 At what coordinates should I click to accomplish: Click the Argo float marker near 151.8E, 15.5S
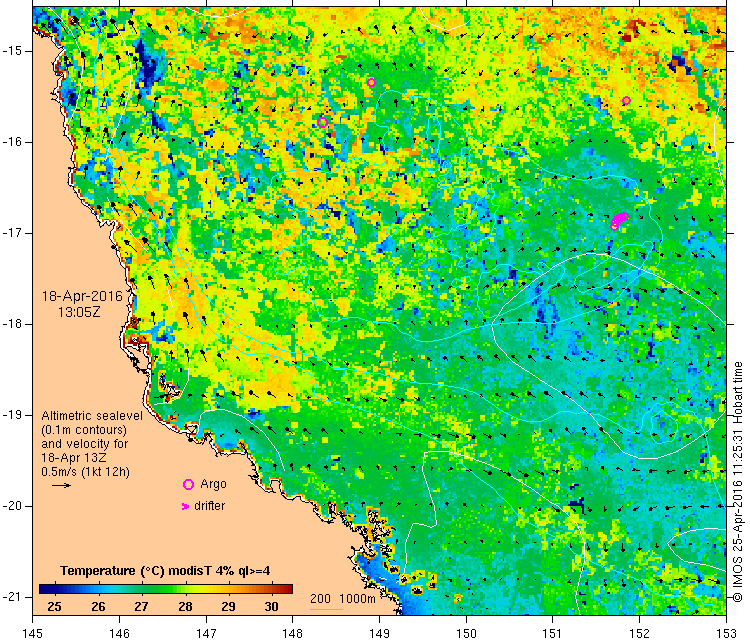[x=627, y=100]
